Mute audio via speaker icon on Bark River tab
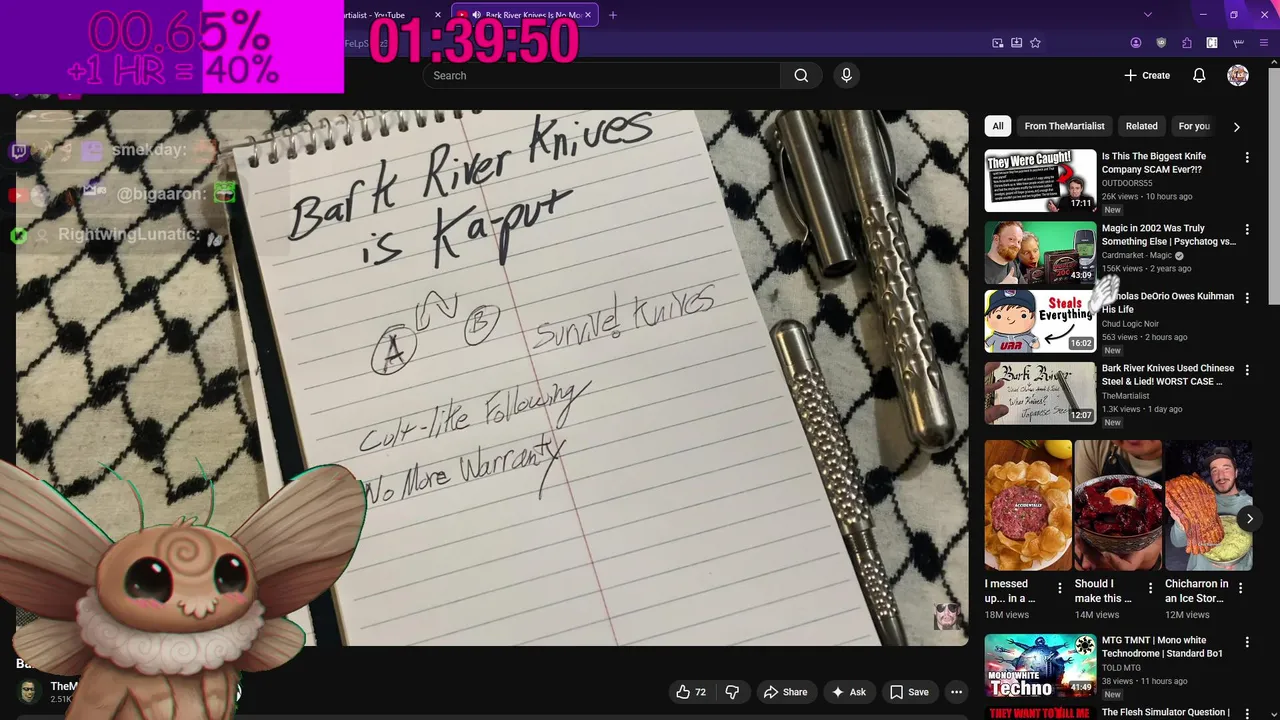Screen dimensions: 1280x720 coord(476,15)
